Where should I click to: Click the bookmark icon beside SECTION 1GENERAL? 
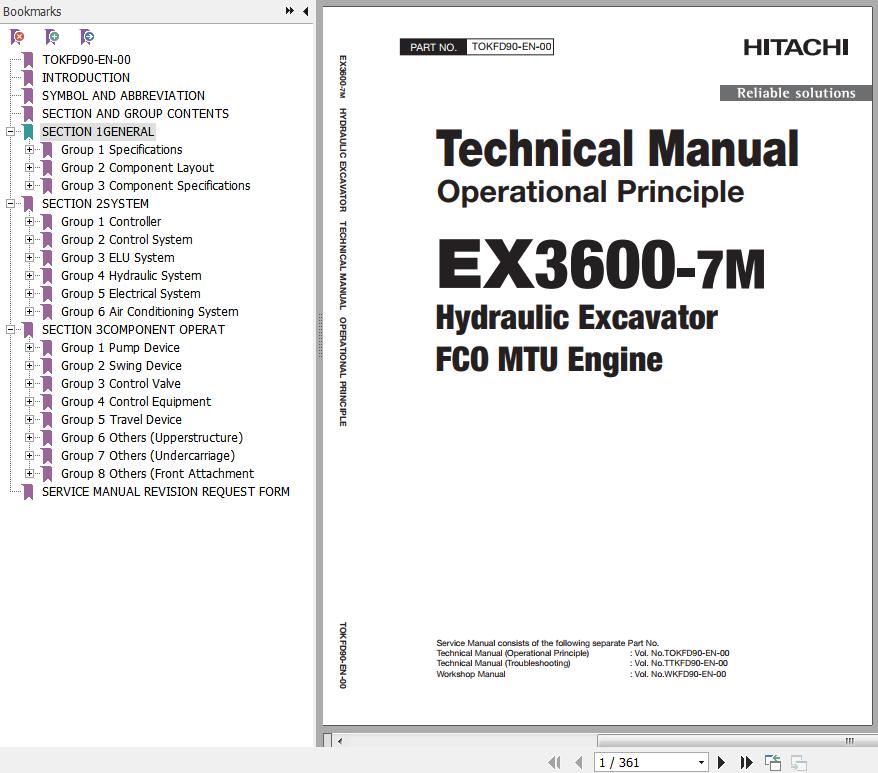coord(28,132)
